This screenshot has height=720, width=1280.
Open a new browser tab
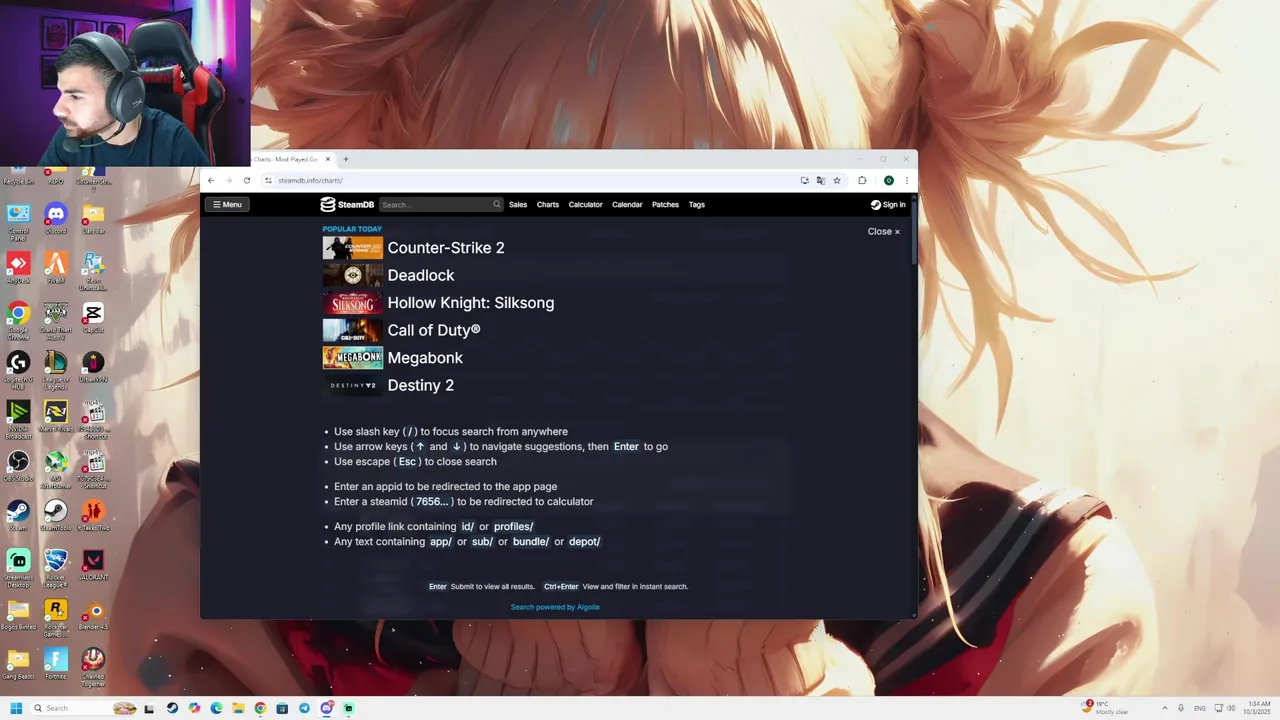[346, 159]
